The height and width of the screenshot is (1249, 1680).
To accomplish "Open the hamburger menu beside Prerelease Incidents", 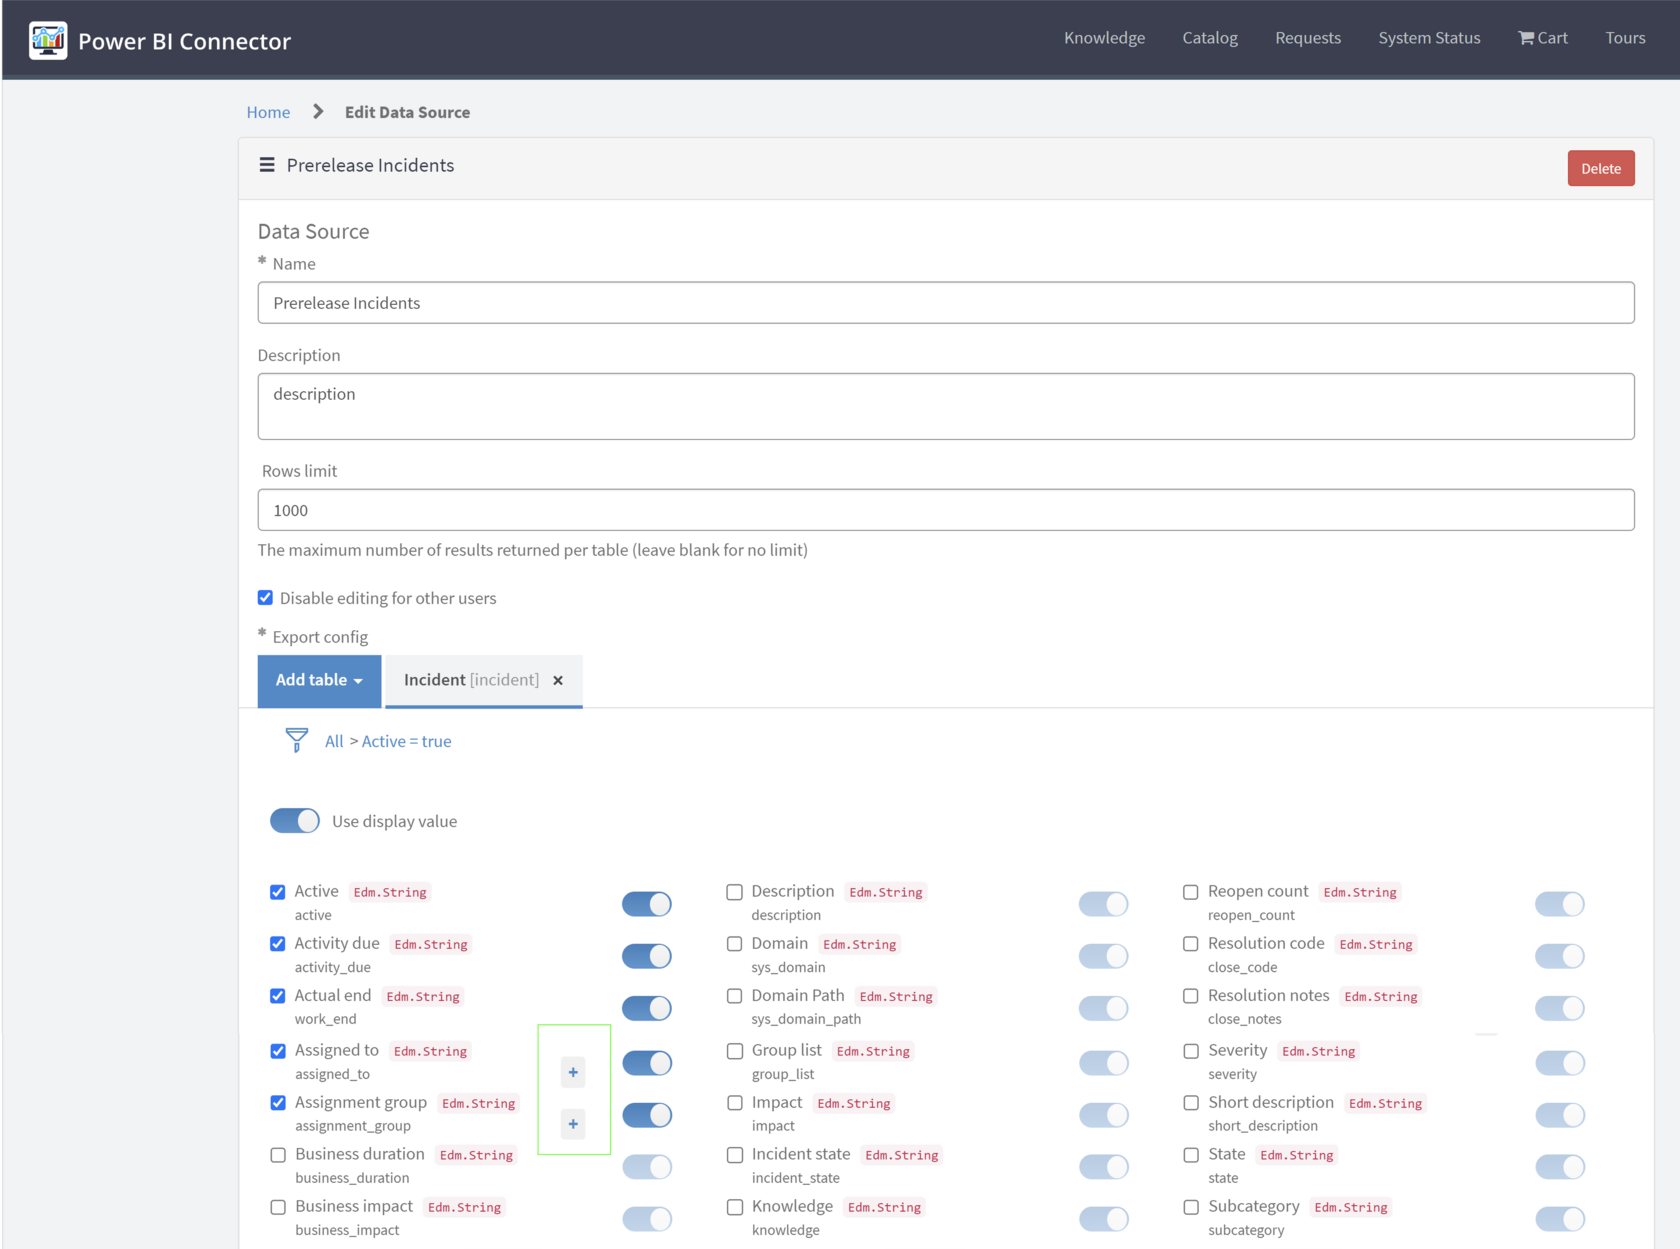I will 267,165.
